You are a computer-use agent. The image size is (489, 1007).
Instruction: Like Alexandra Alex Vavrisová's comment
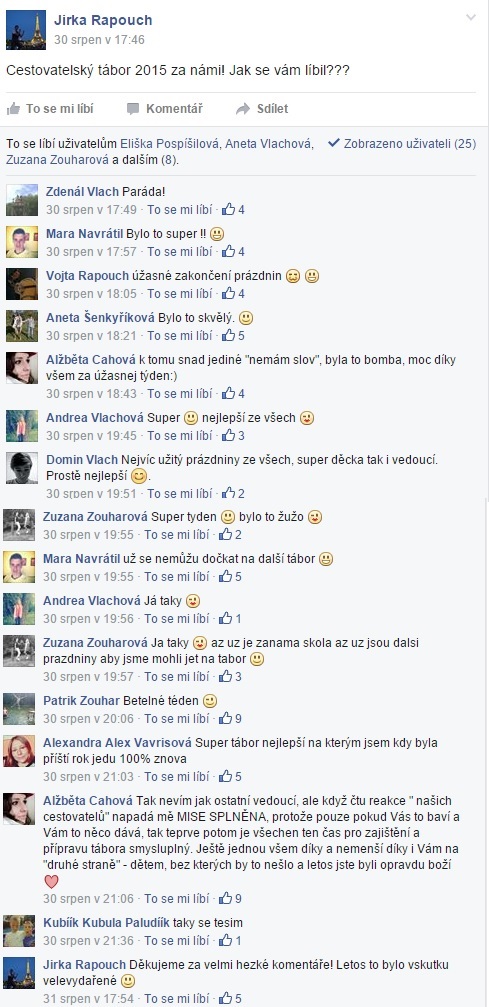[177, 777]
